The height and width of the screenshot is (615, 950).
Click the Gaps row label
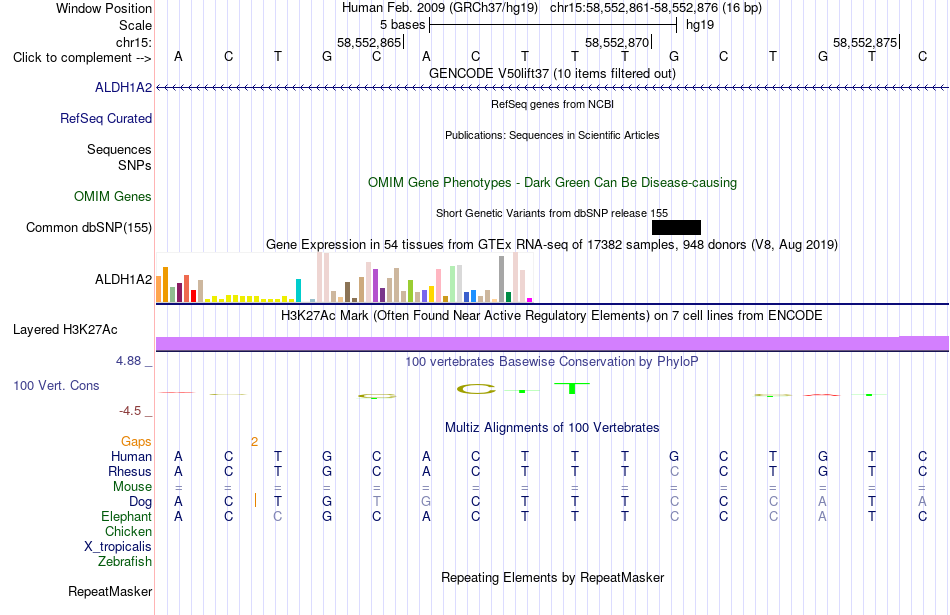tap(136, 441)
